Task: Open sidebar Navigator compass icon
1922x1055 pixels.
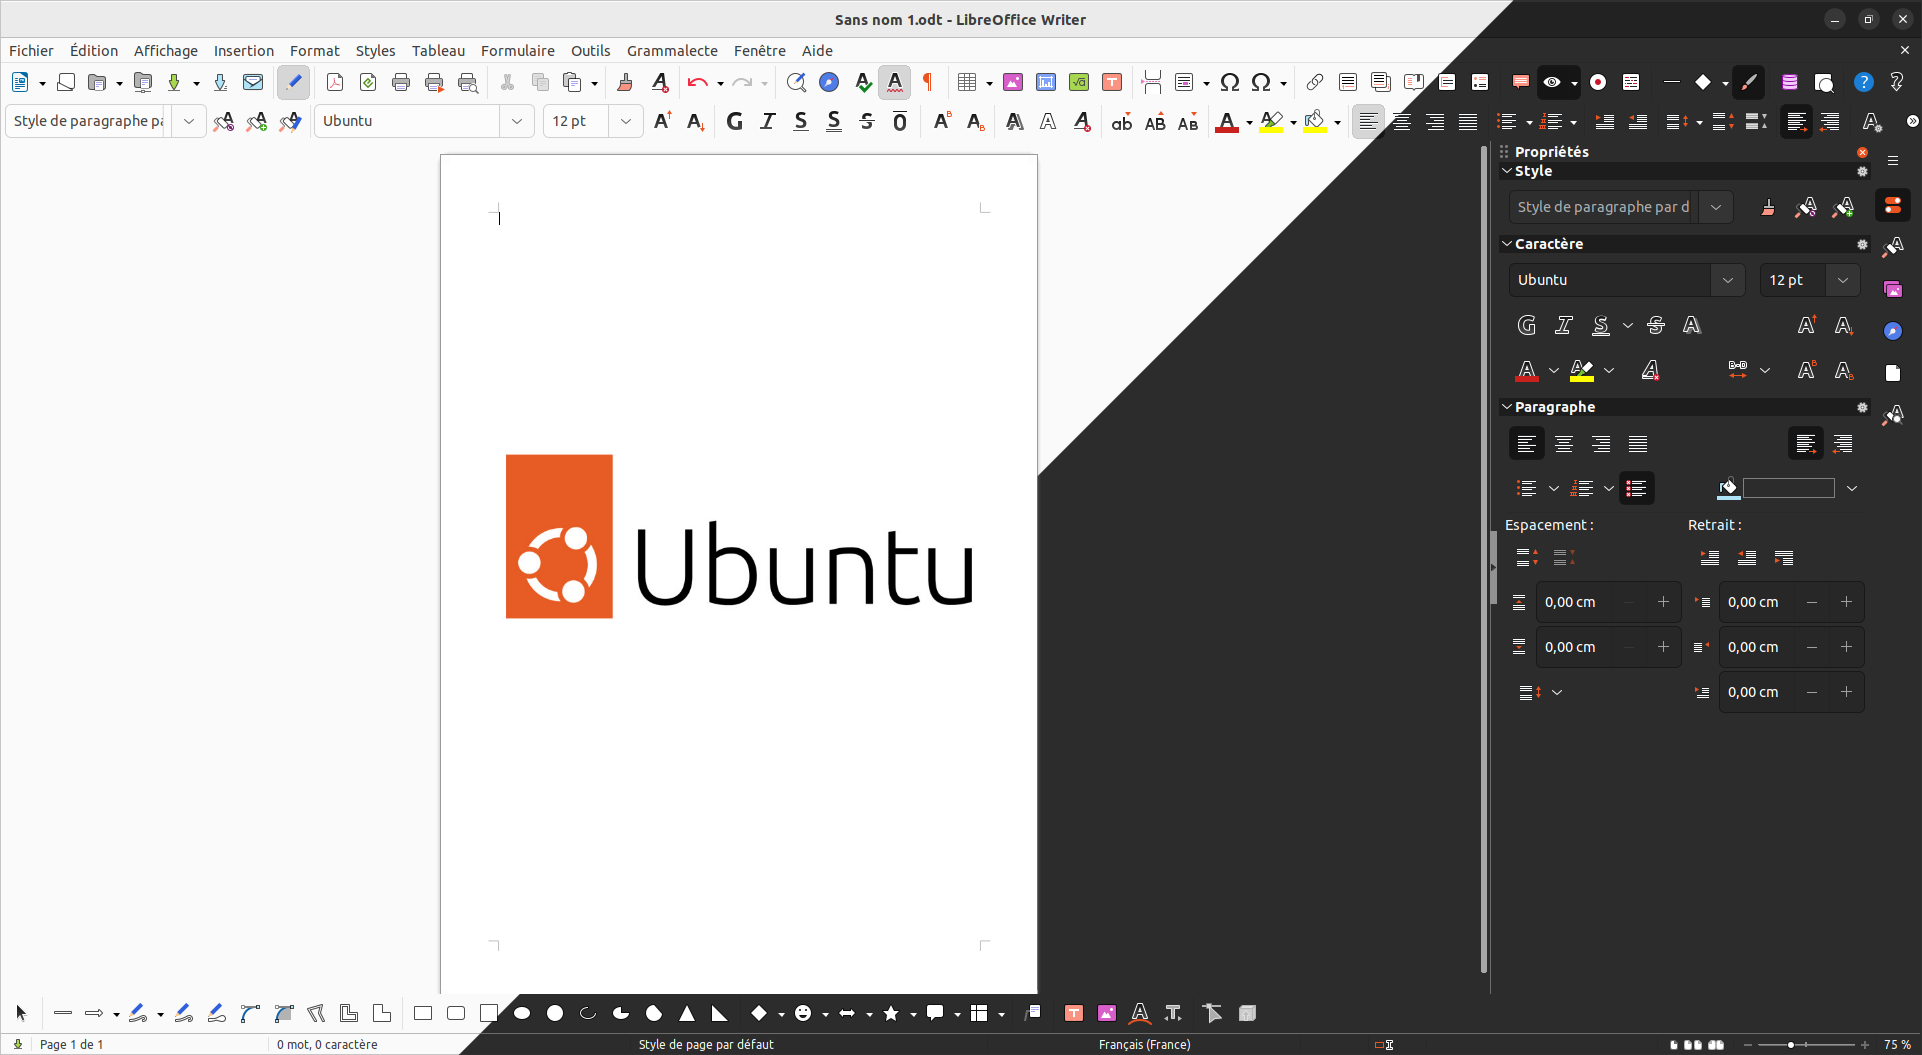Action: 1893,331
